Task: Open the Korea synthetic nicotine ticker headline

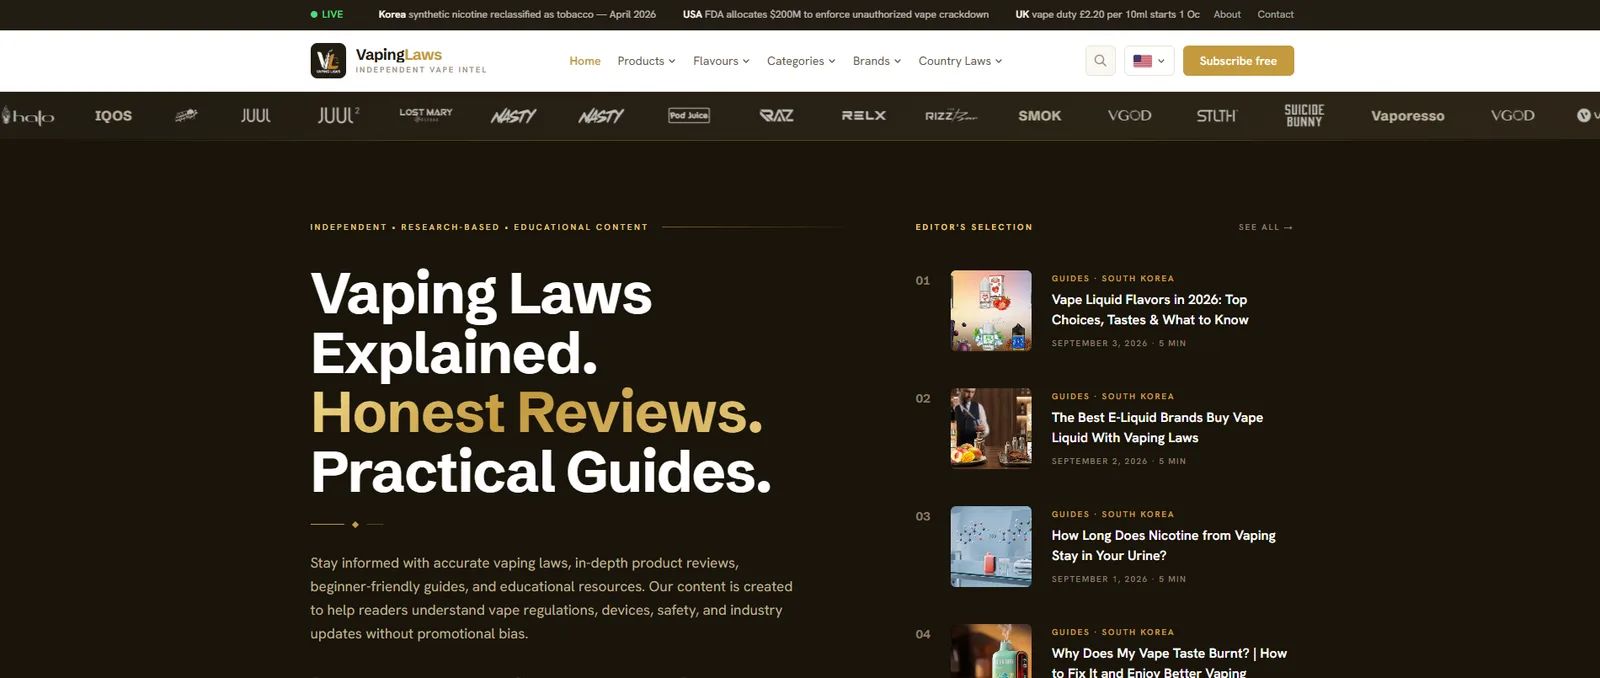Action: point(517,14)
